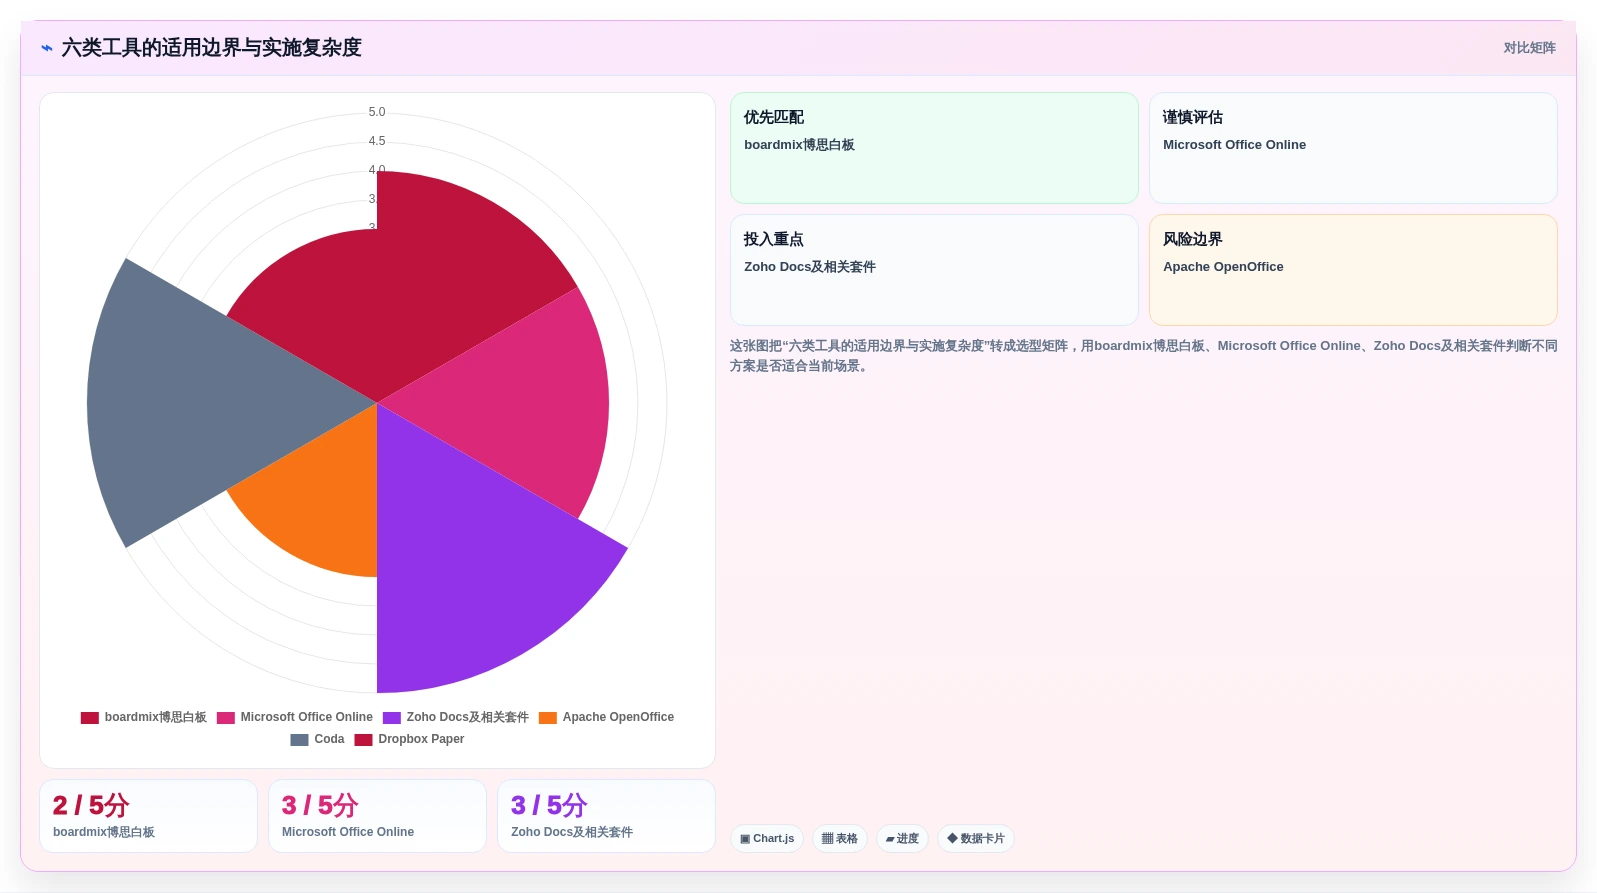Click Apache OpenOffice text in 风险边界 card

tap(1223, 267)
